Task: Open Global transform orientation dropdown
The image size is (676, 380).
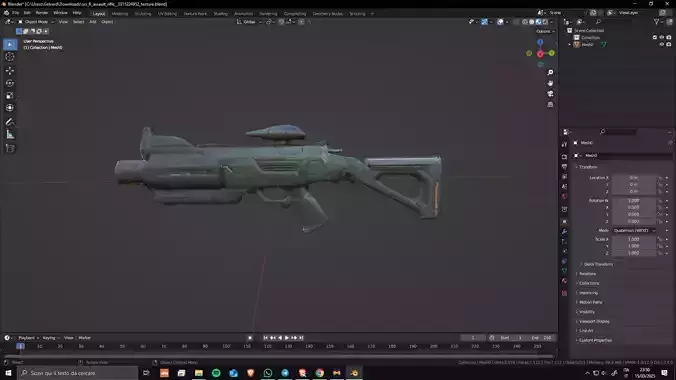Action: 250,22
